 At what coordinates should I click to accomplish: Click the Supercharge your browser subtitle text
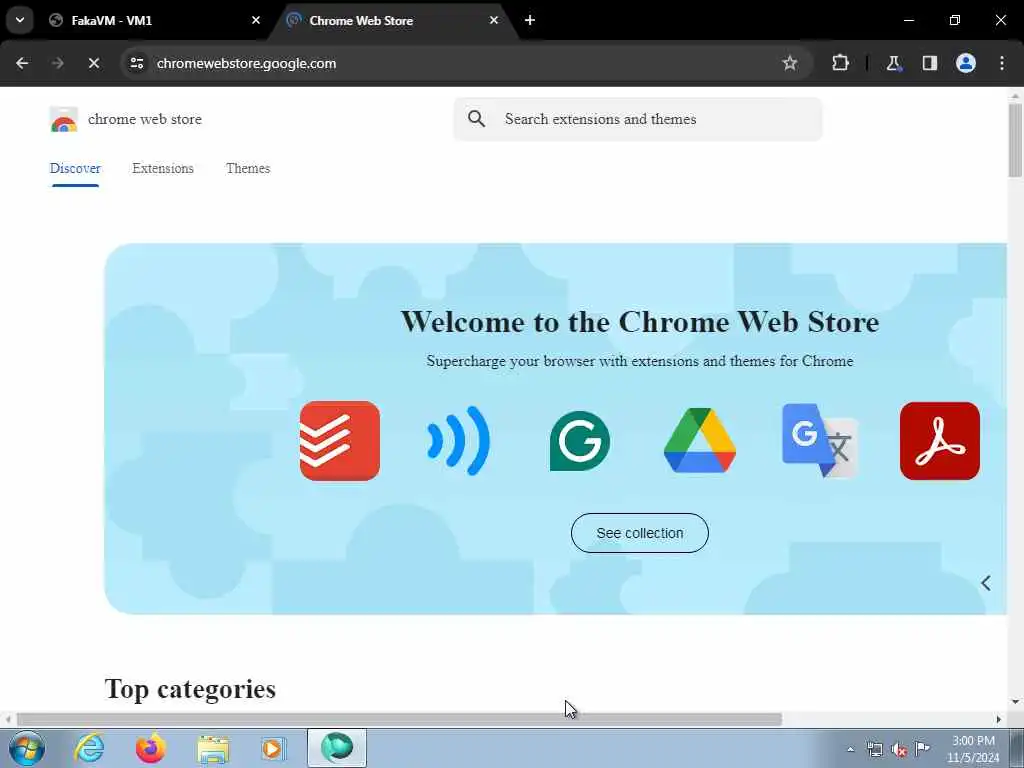tap(639, 361)
